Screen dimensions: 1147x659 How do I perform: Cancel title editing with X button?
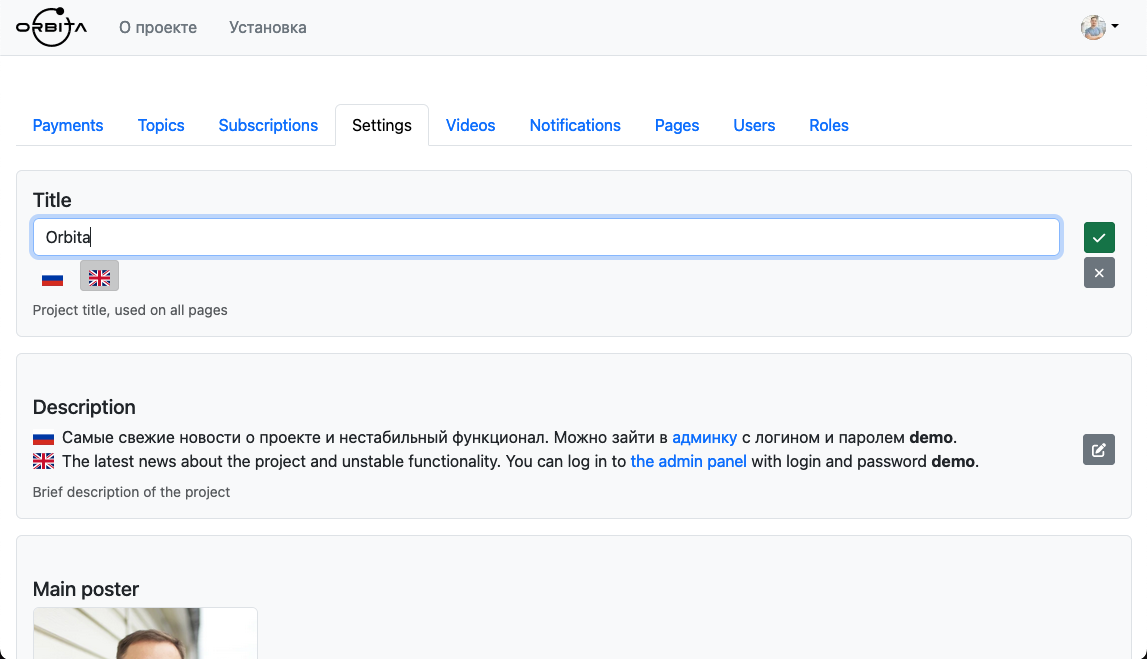tap(1099, 273)
